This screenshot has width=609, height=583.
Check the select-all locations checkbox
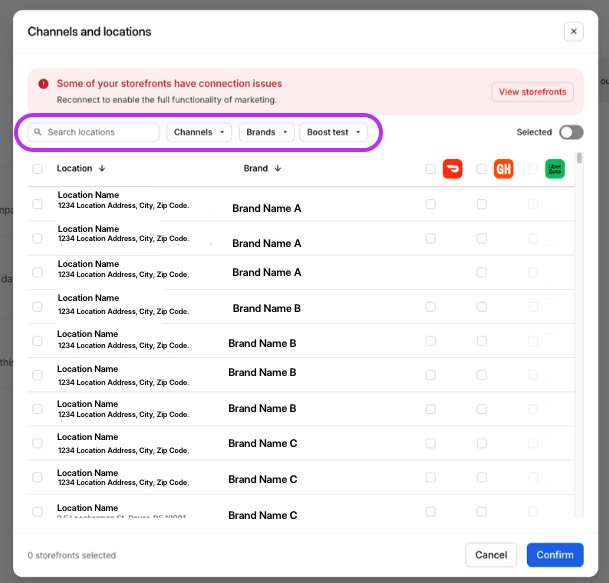(x=37, y=169)
